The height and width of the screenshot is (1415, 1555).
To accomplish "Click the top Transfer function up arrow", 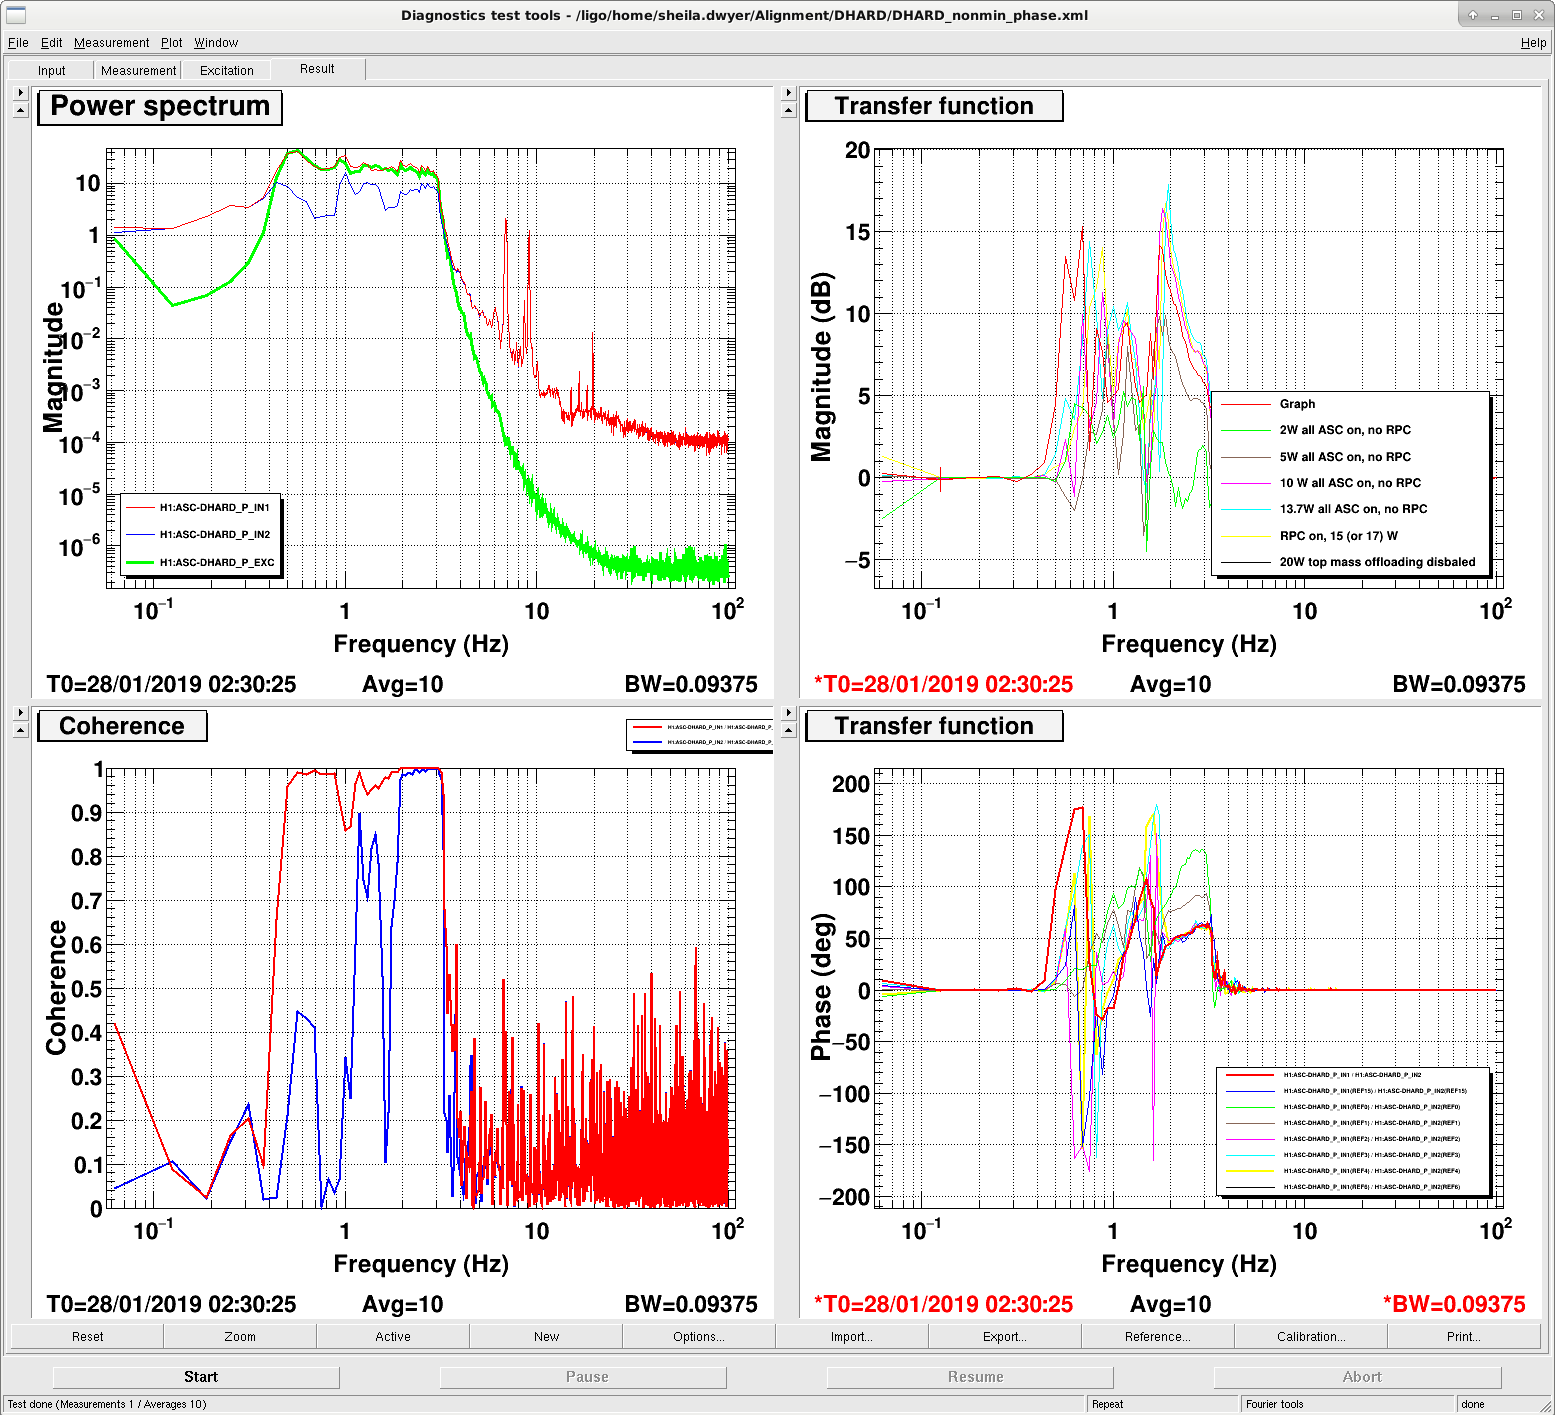I will click(788, 110).
